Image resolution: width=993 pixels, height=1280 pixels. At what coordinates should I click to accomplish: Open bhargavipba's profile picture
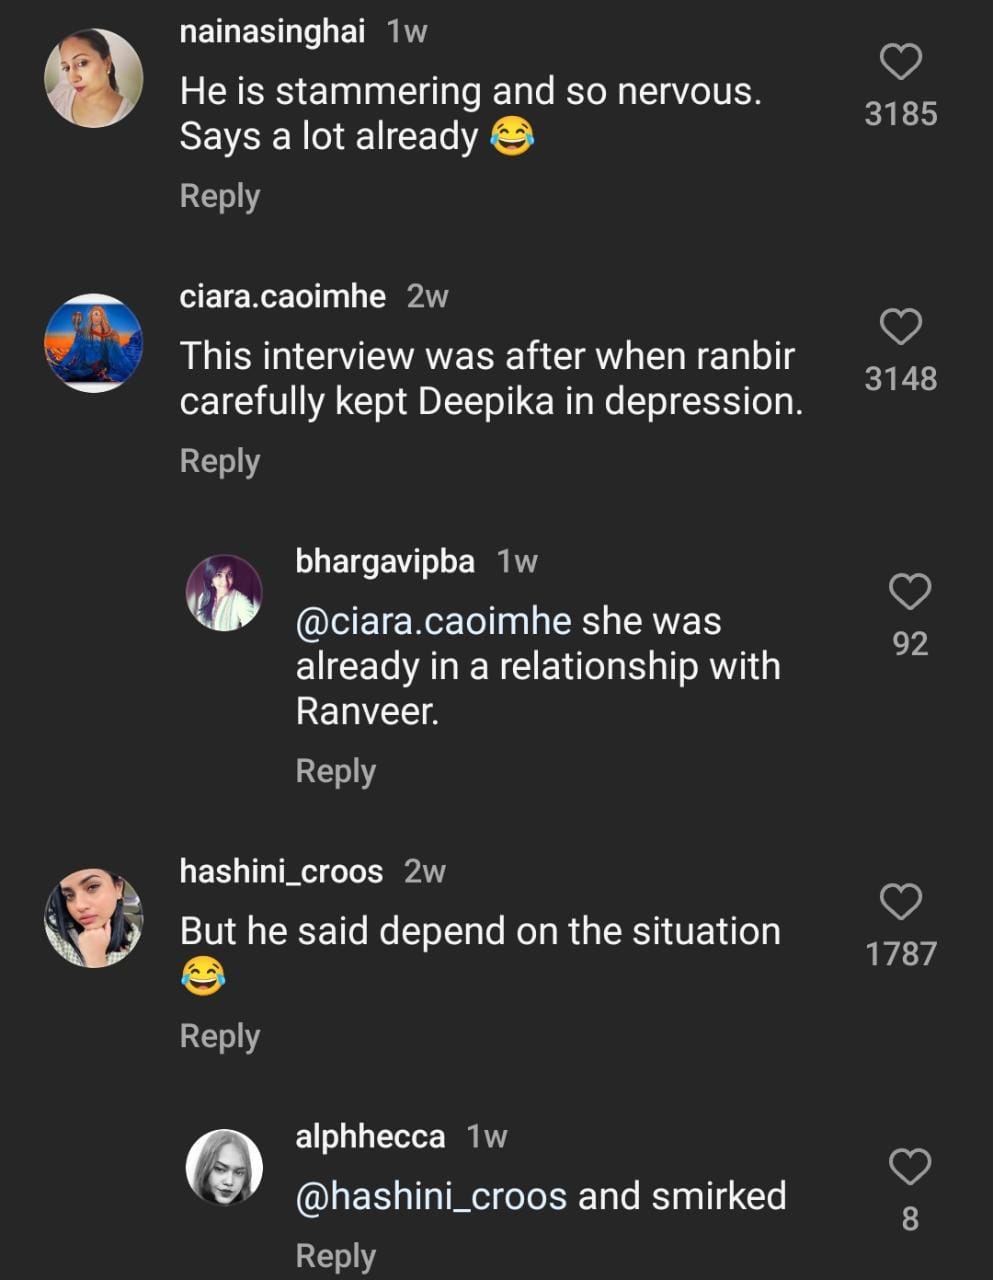click(224, 593)
